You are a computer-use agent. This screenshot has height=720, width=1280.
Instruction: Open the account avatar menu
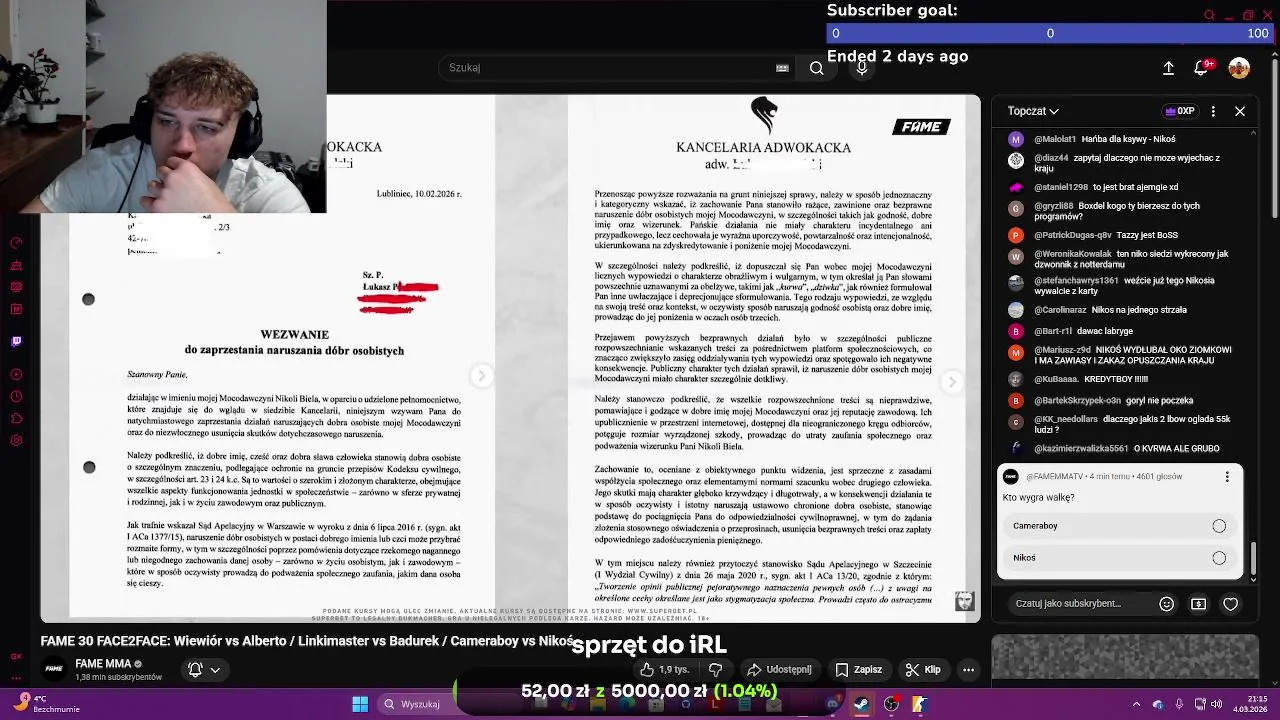coord(1239,68)
